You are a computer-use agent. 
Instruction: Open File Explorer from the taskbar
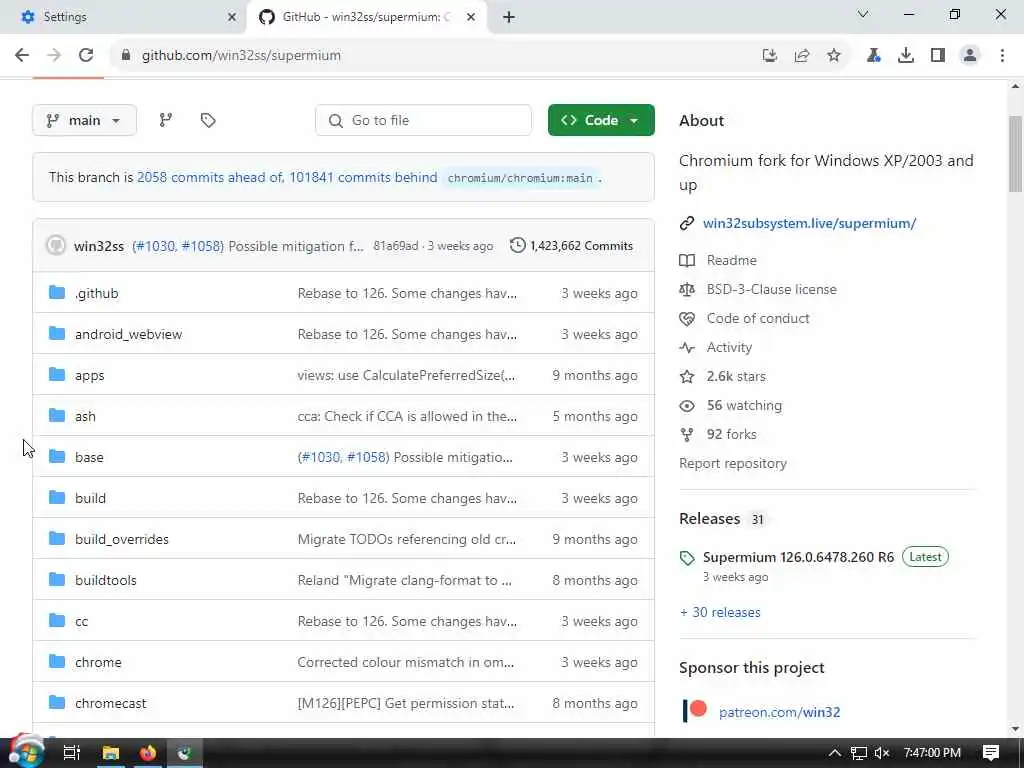coord(110,753)
